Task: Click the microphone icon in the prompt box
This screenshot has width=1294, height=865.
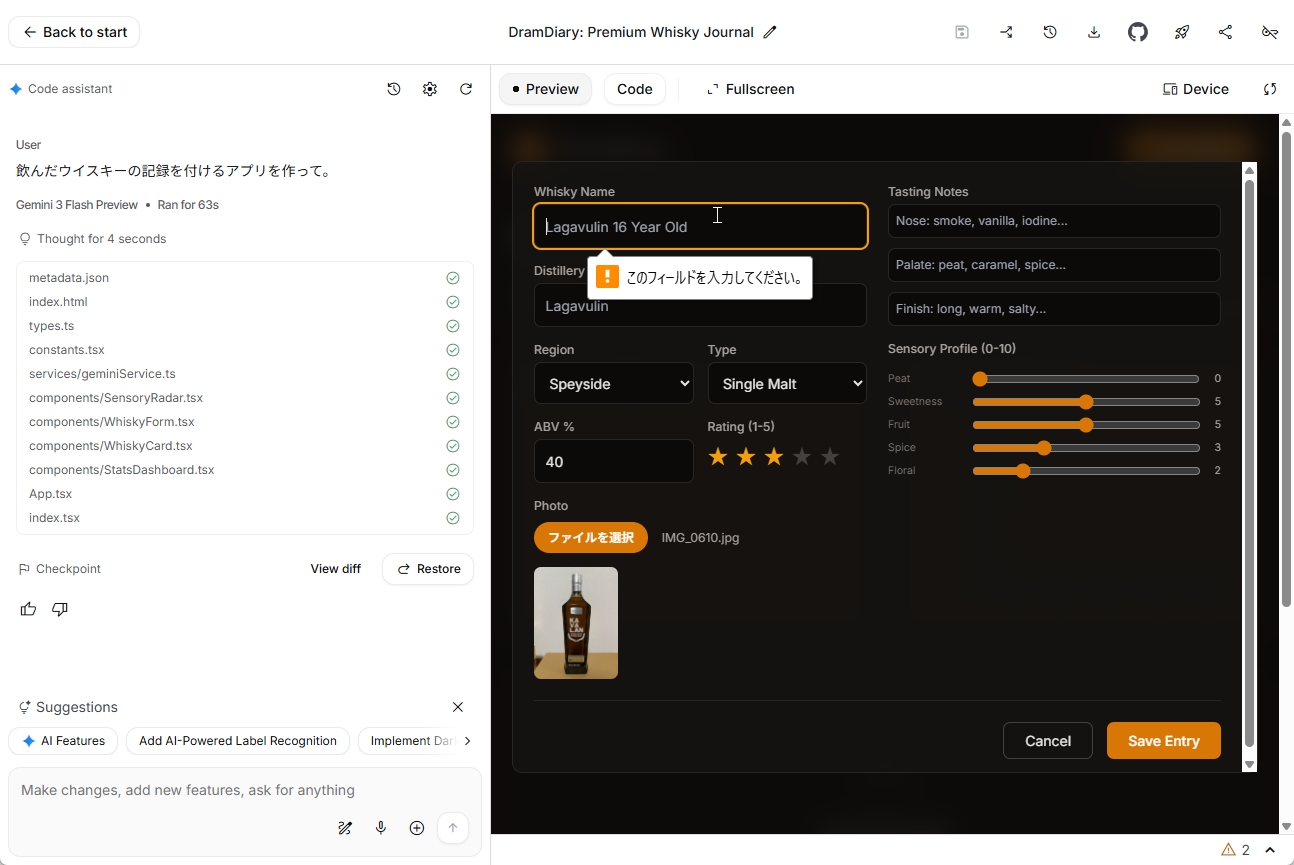Action: [x=381, y=828]
